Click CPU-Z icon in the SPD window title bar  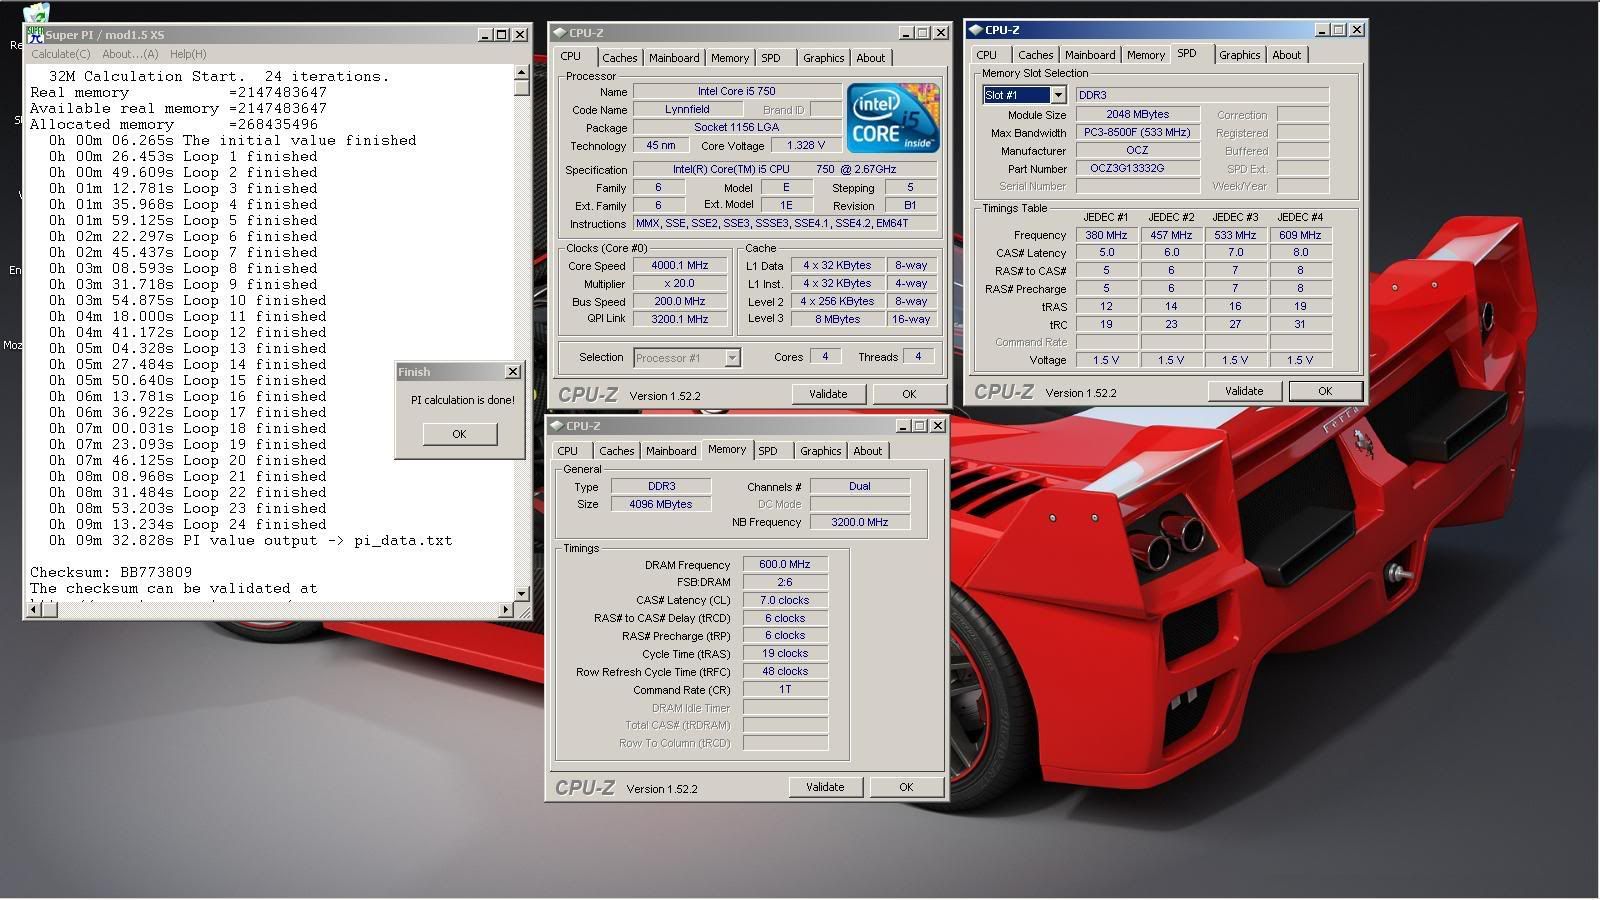pos(975,30)
